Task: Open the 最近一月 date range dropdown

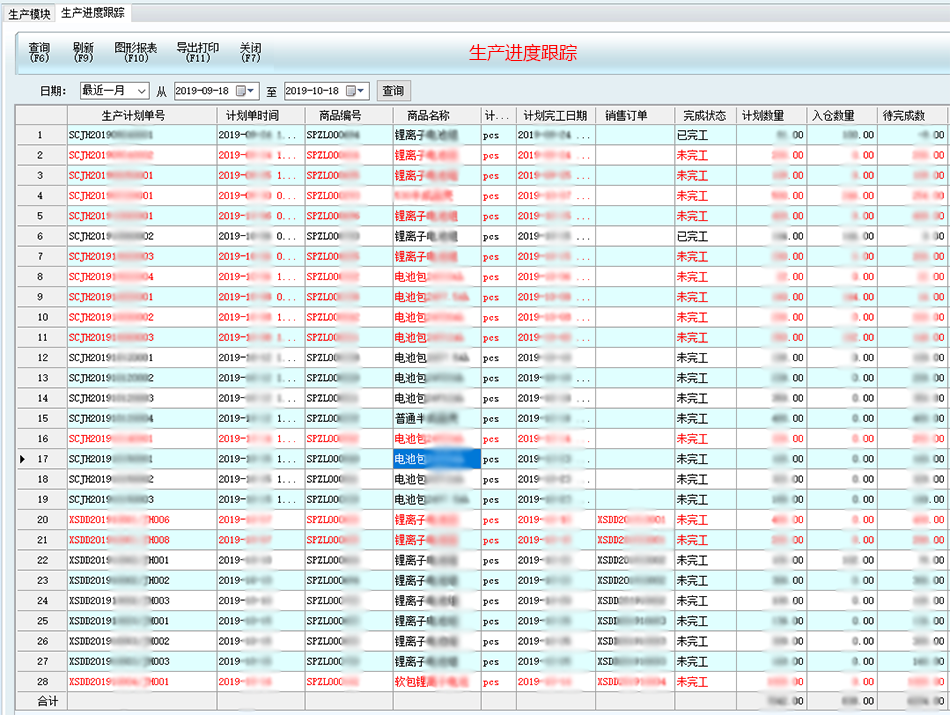Action: [x=142, y=91]
